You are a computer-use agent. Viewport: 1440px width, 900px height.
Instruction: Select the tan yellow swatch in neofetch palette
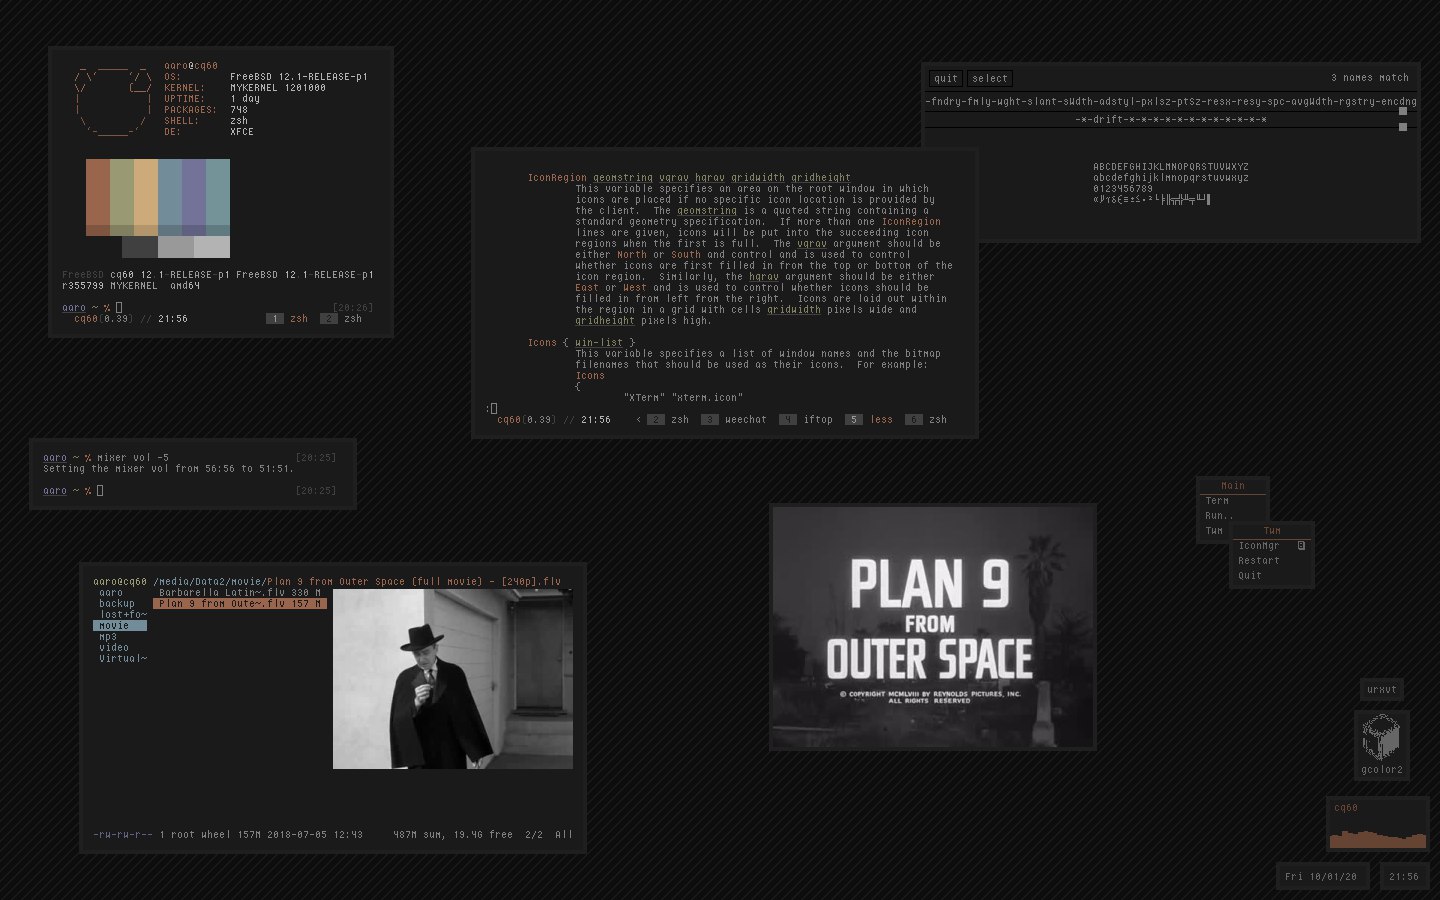tap(146, 197)
